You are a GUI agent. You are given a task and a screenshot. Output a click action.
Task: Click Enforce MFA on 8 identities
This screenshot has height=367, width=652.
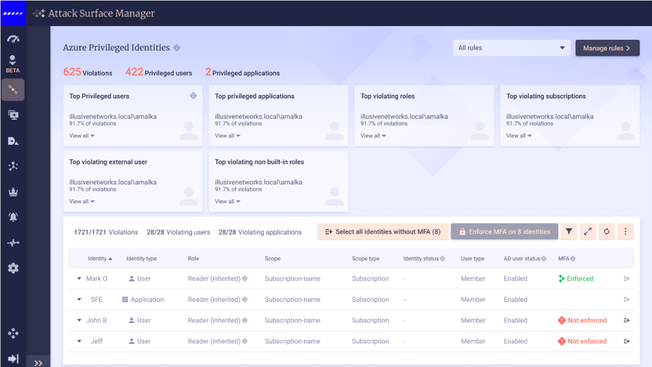pos(504,232)
